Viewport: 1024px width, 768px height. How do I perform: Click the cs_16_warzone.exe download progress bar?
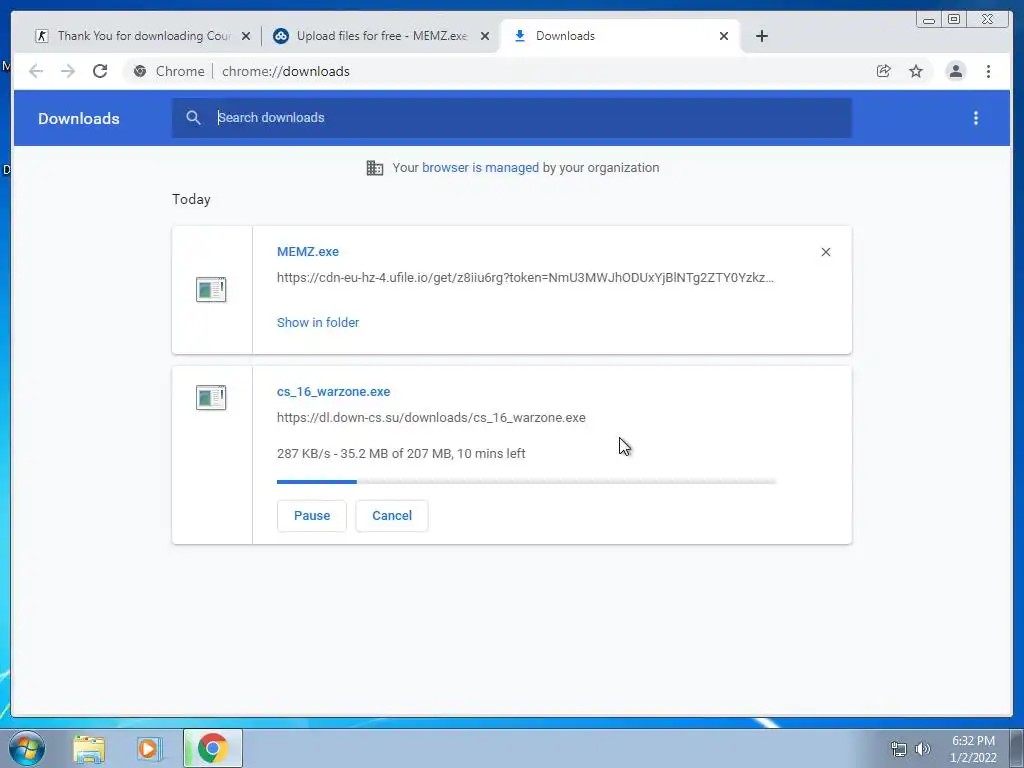[526, 482]
